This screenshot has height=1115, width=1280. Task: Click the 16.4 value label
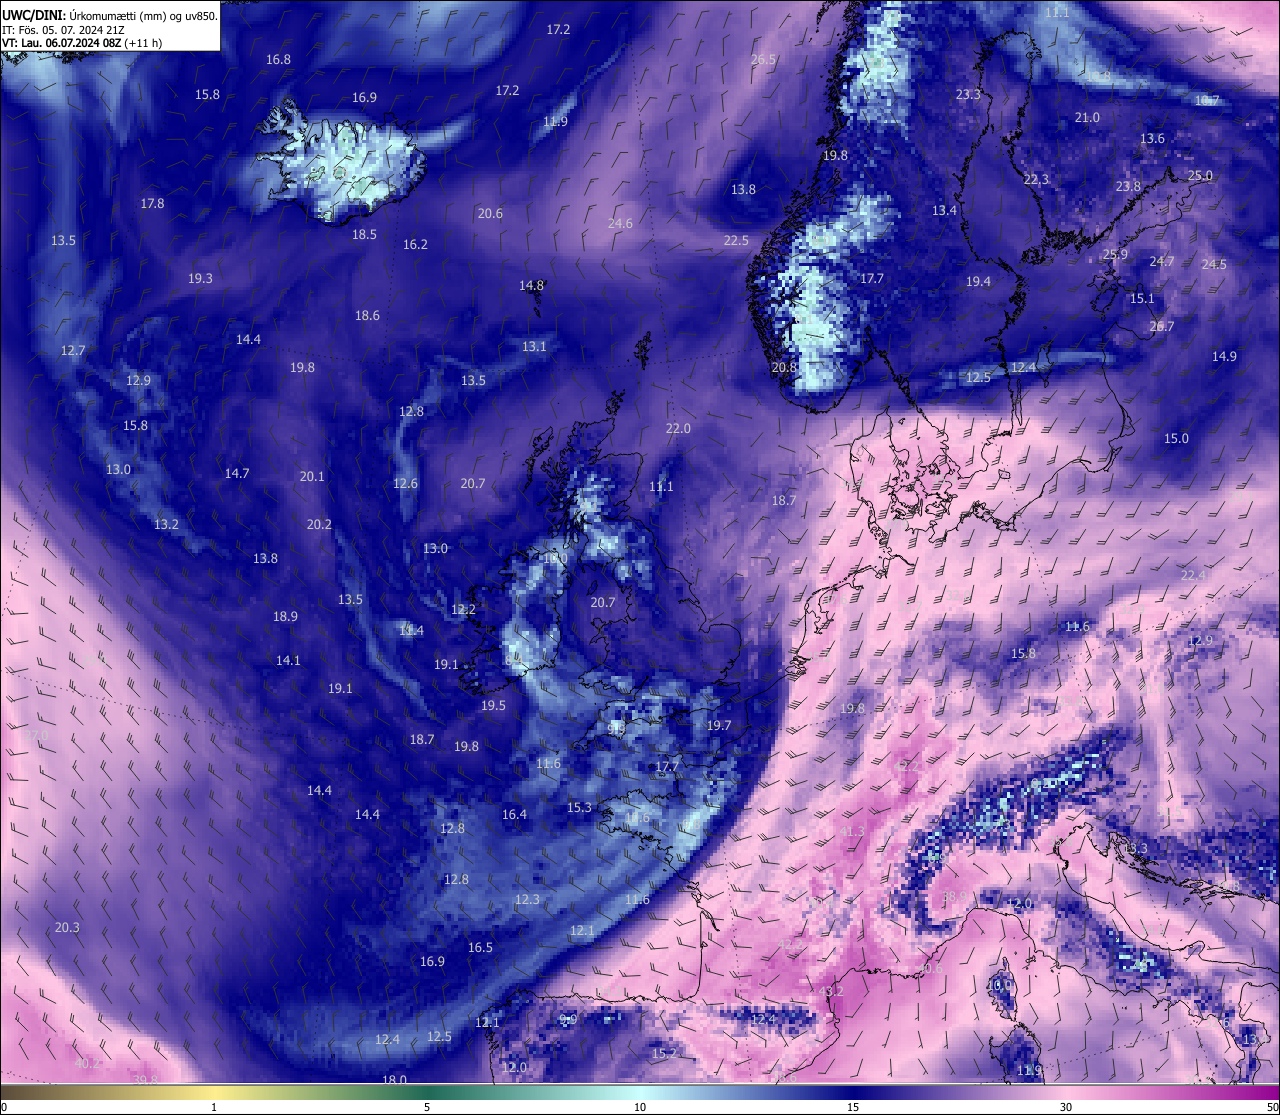pyautogui.click(x=514, y=815)
